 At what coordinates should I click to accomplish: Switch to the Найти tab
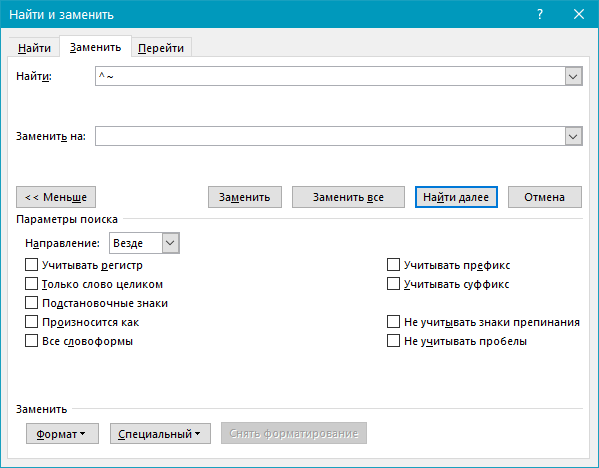click(x=34, y=48)
